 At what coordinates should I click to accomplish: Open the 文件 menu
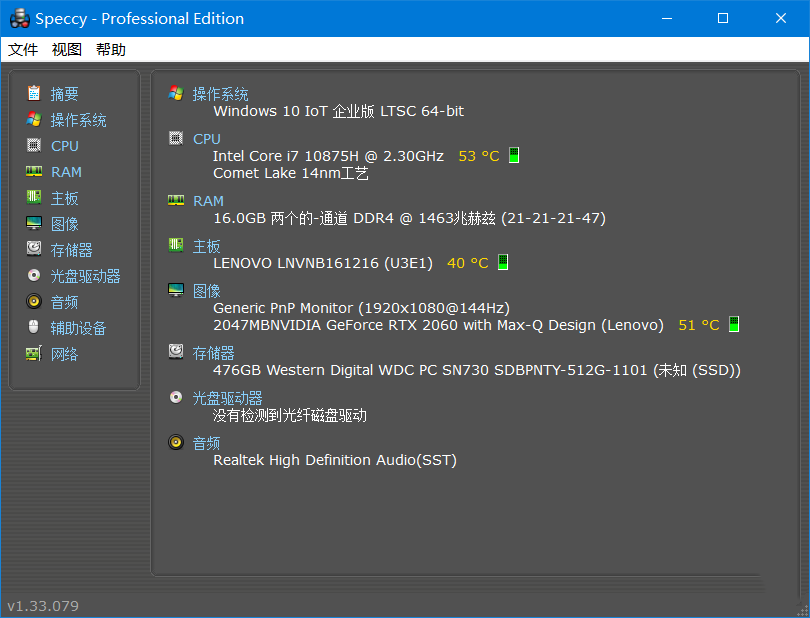click(23, 50)
